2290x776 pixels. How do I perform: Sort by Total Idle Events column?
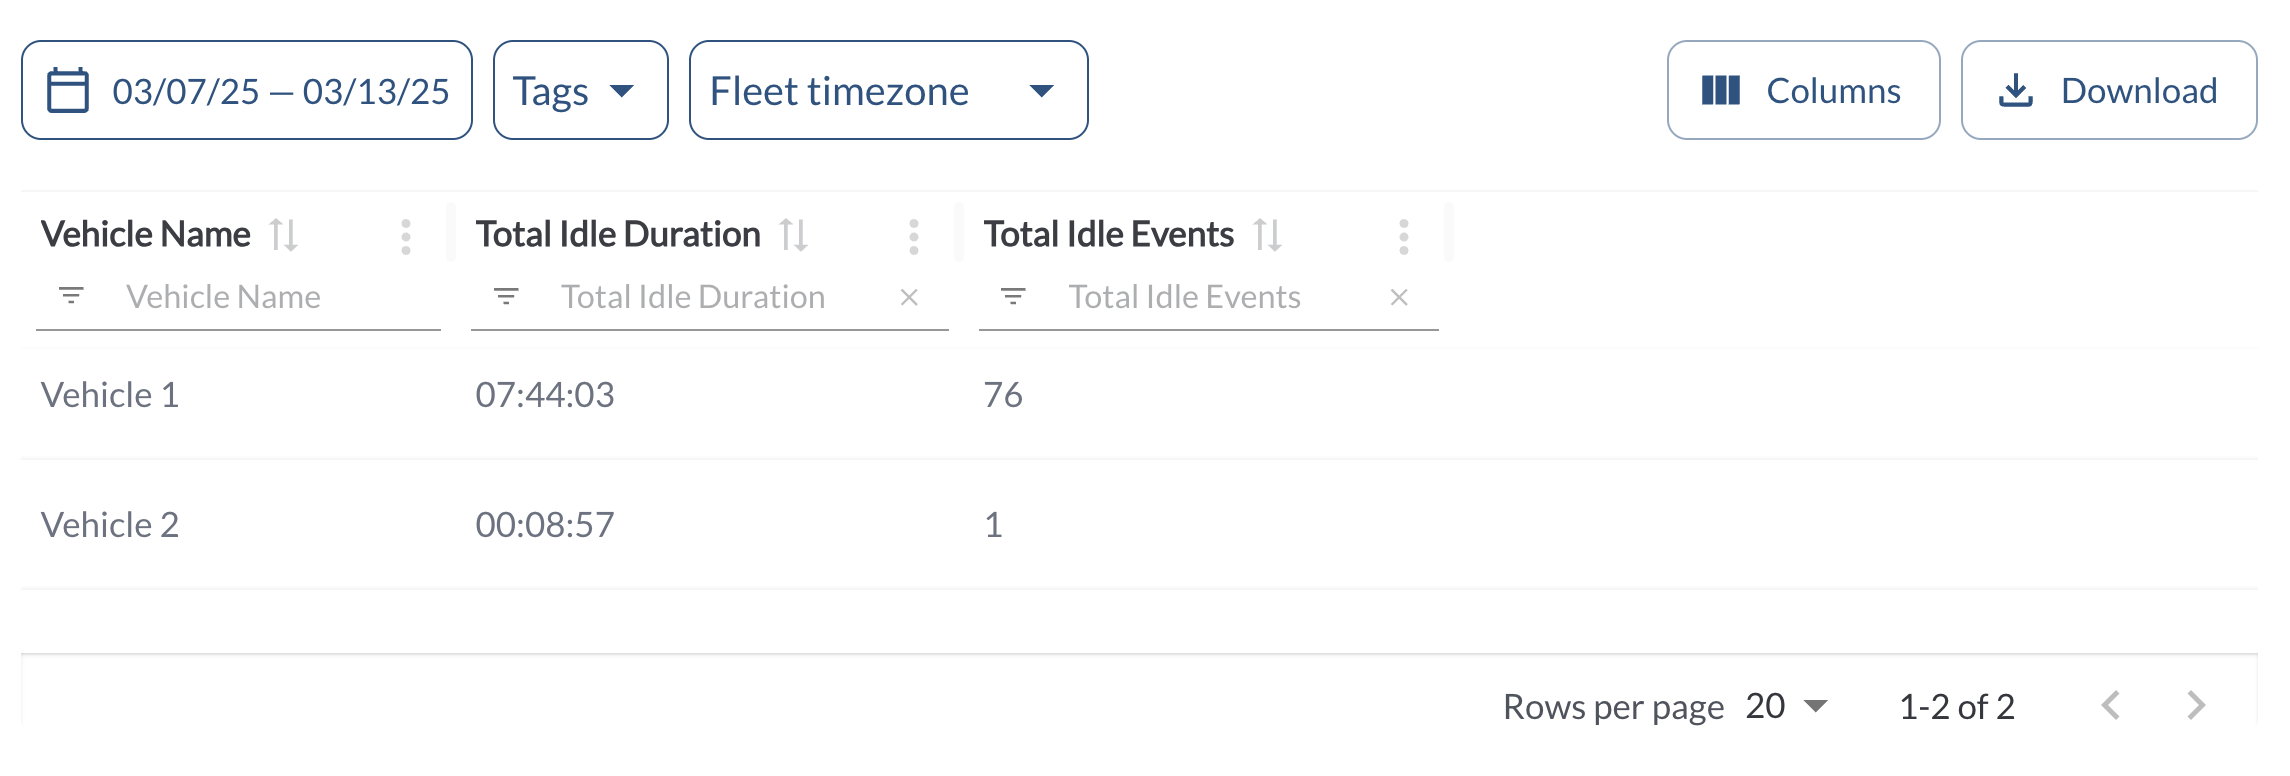[x=1268, y=235]
